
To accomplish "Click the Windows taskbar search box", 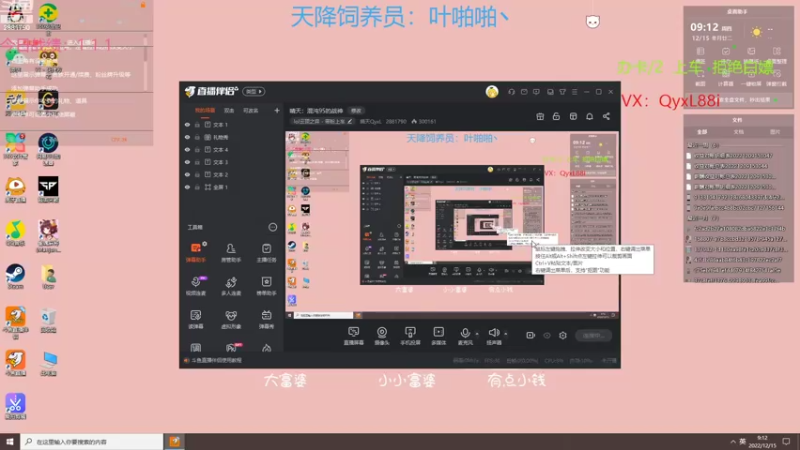I will [x=91, y=442].
